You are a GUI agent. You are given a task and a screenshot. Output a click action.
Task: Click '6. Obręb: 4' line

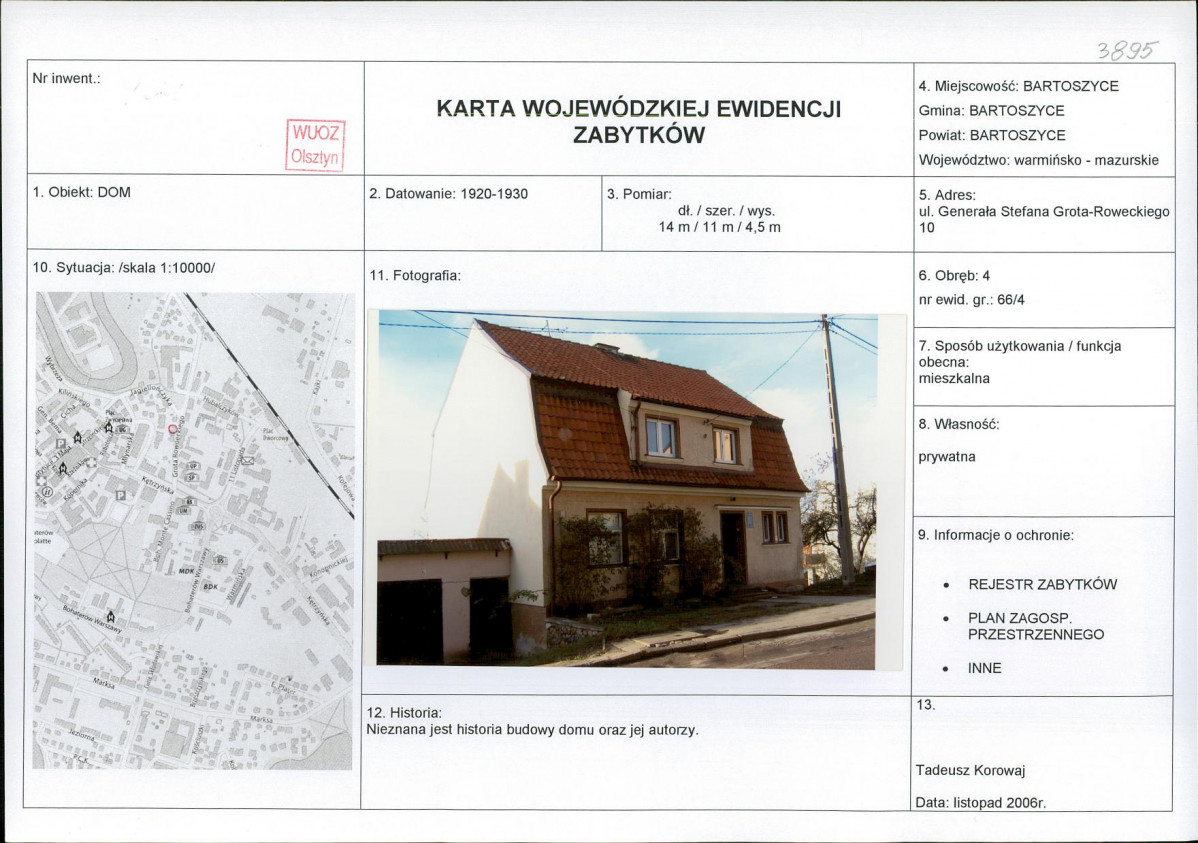pyautogui.click(x=954, y=276)
